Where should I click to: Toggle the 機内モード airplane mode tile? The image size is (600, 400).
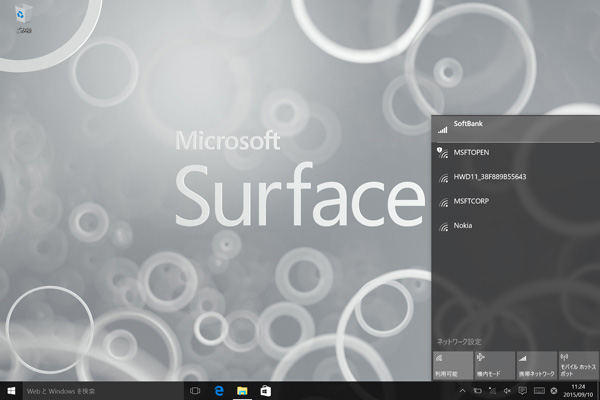495,366
